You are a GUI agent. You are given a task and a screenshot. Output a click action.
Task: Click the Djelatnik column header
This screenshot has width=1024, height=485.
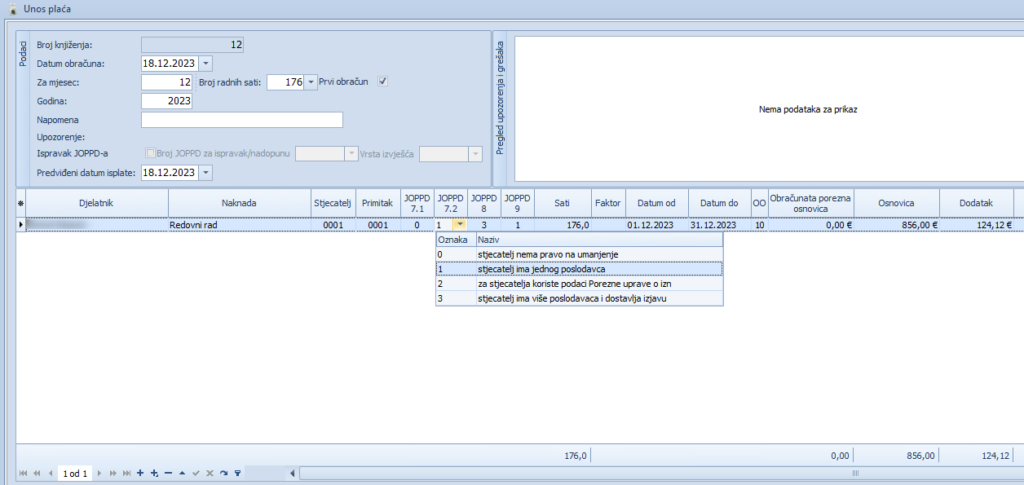96,203
